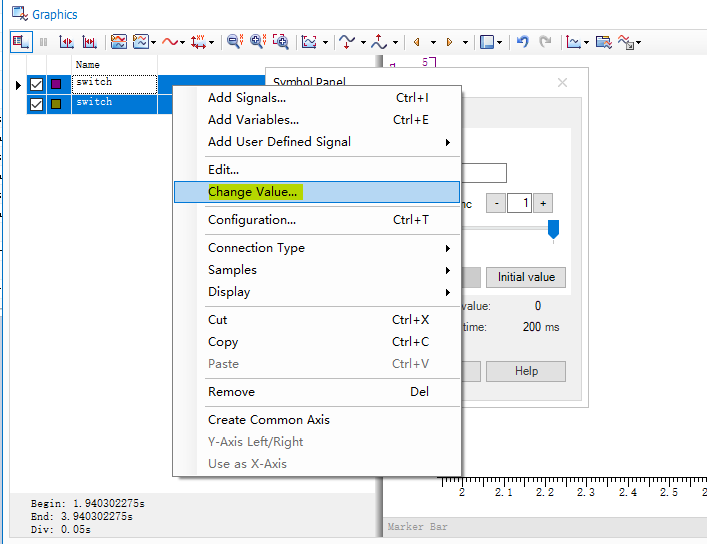
Task: Click the curve with down arrow icon
Action: pyautogui.click(x=347, y=42)
